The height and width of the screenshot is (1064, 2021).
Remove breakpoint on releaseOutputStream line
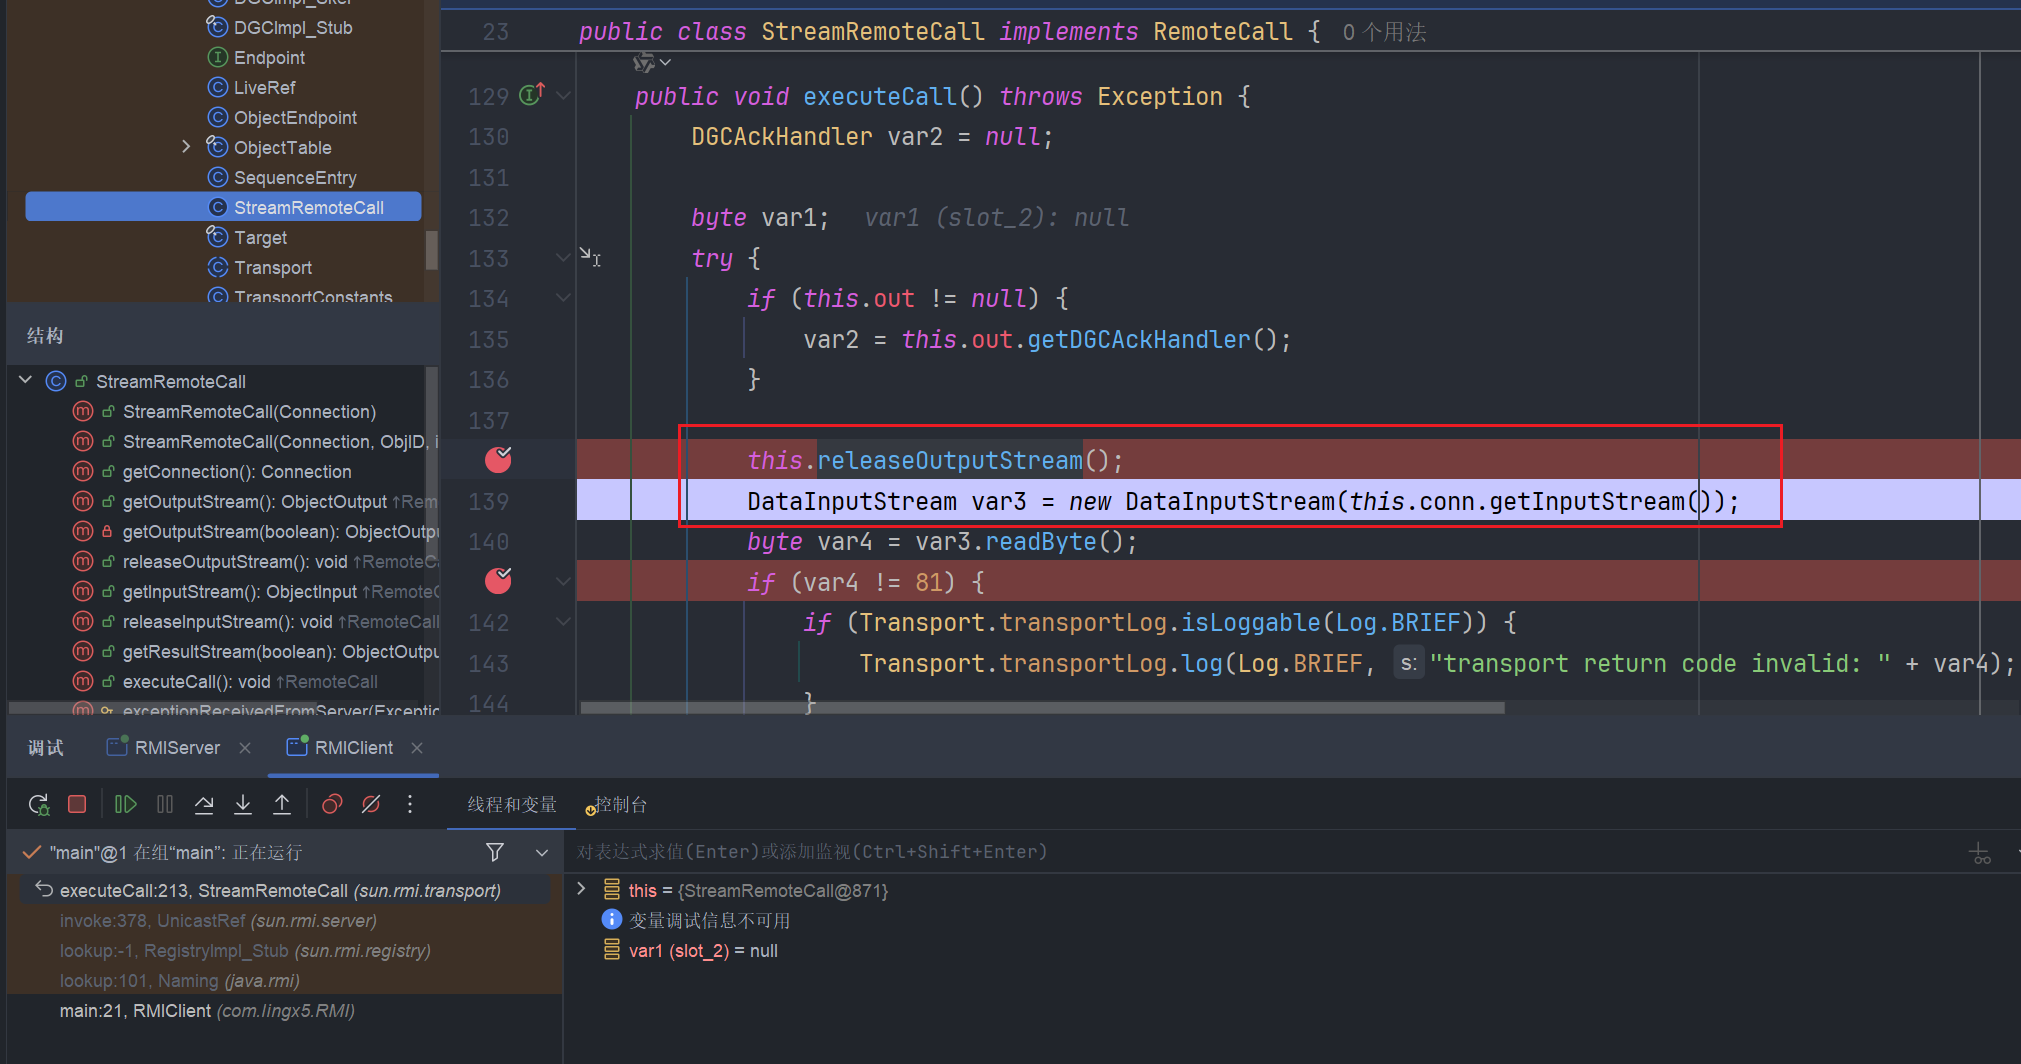pos(498,459)
